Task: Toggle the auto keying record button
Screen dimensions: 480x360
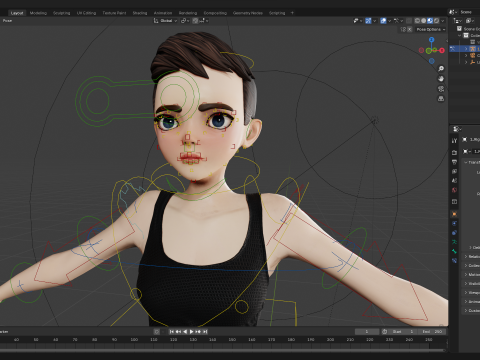Action: (x=157, y=332)
